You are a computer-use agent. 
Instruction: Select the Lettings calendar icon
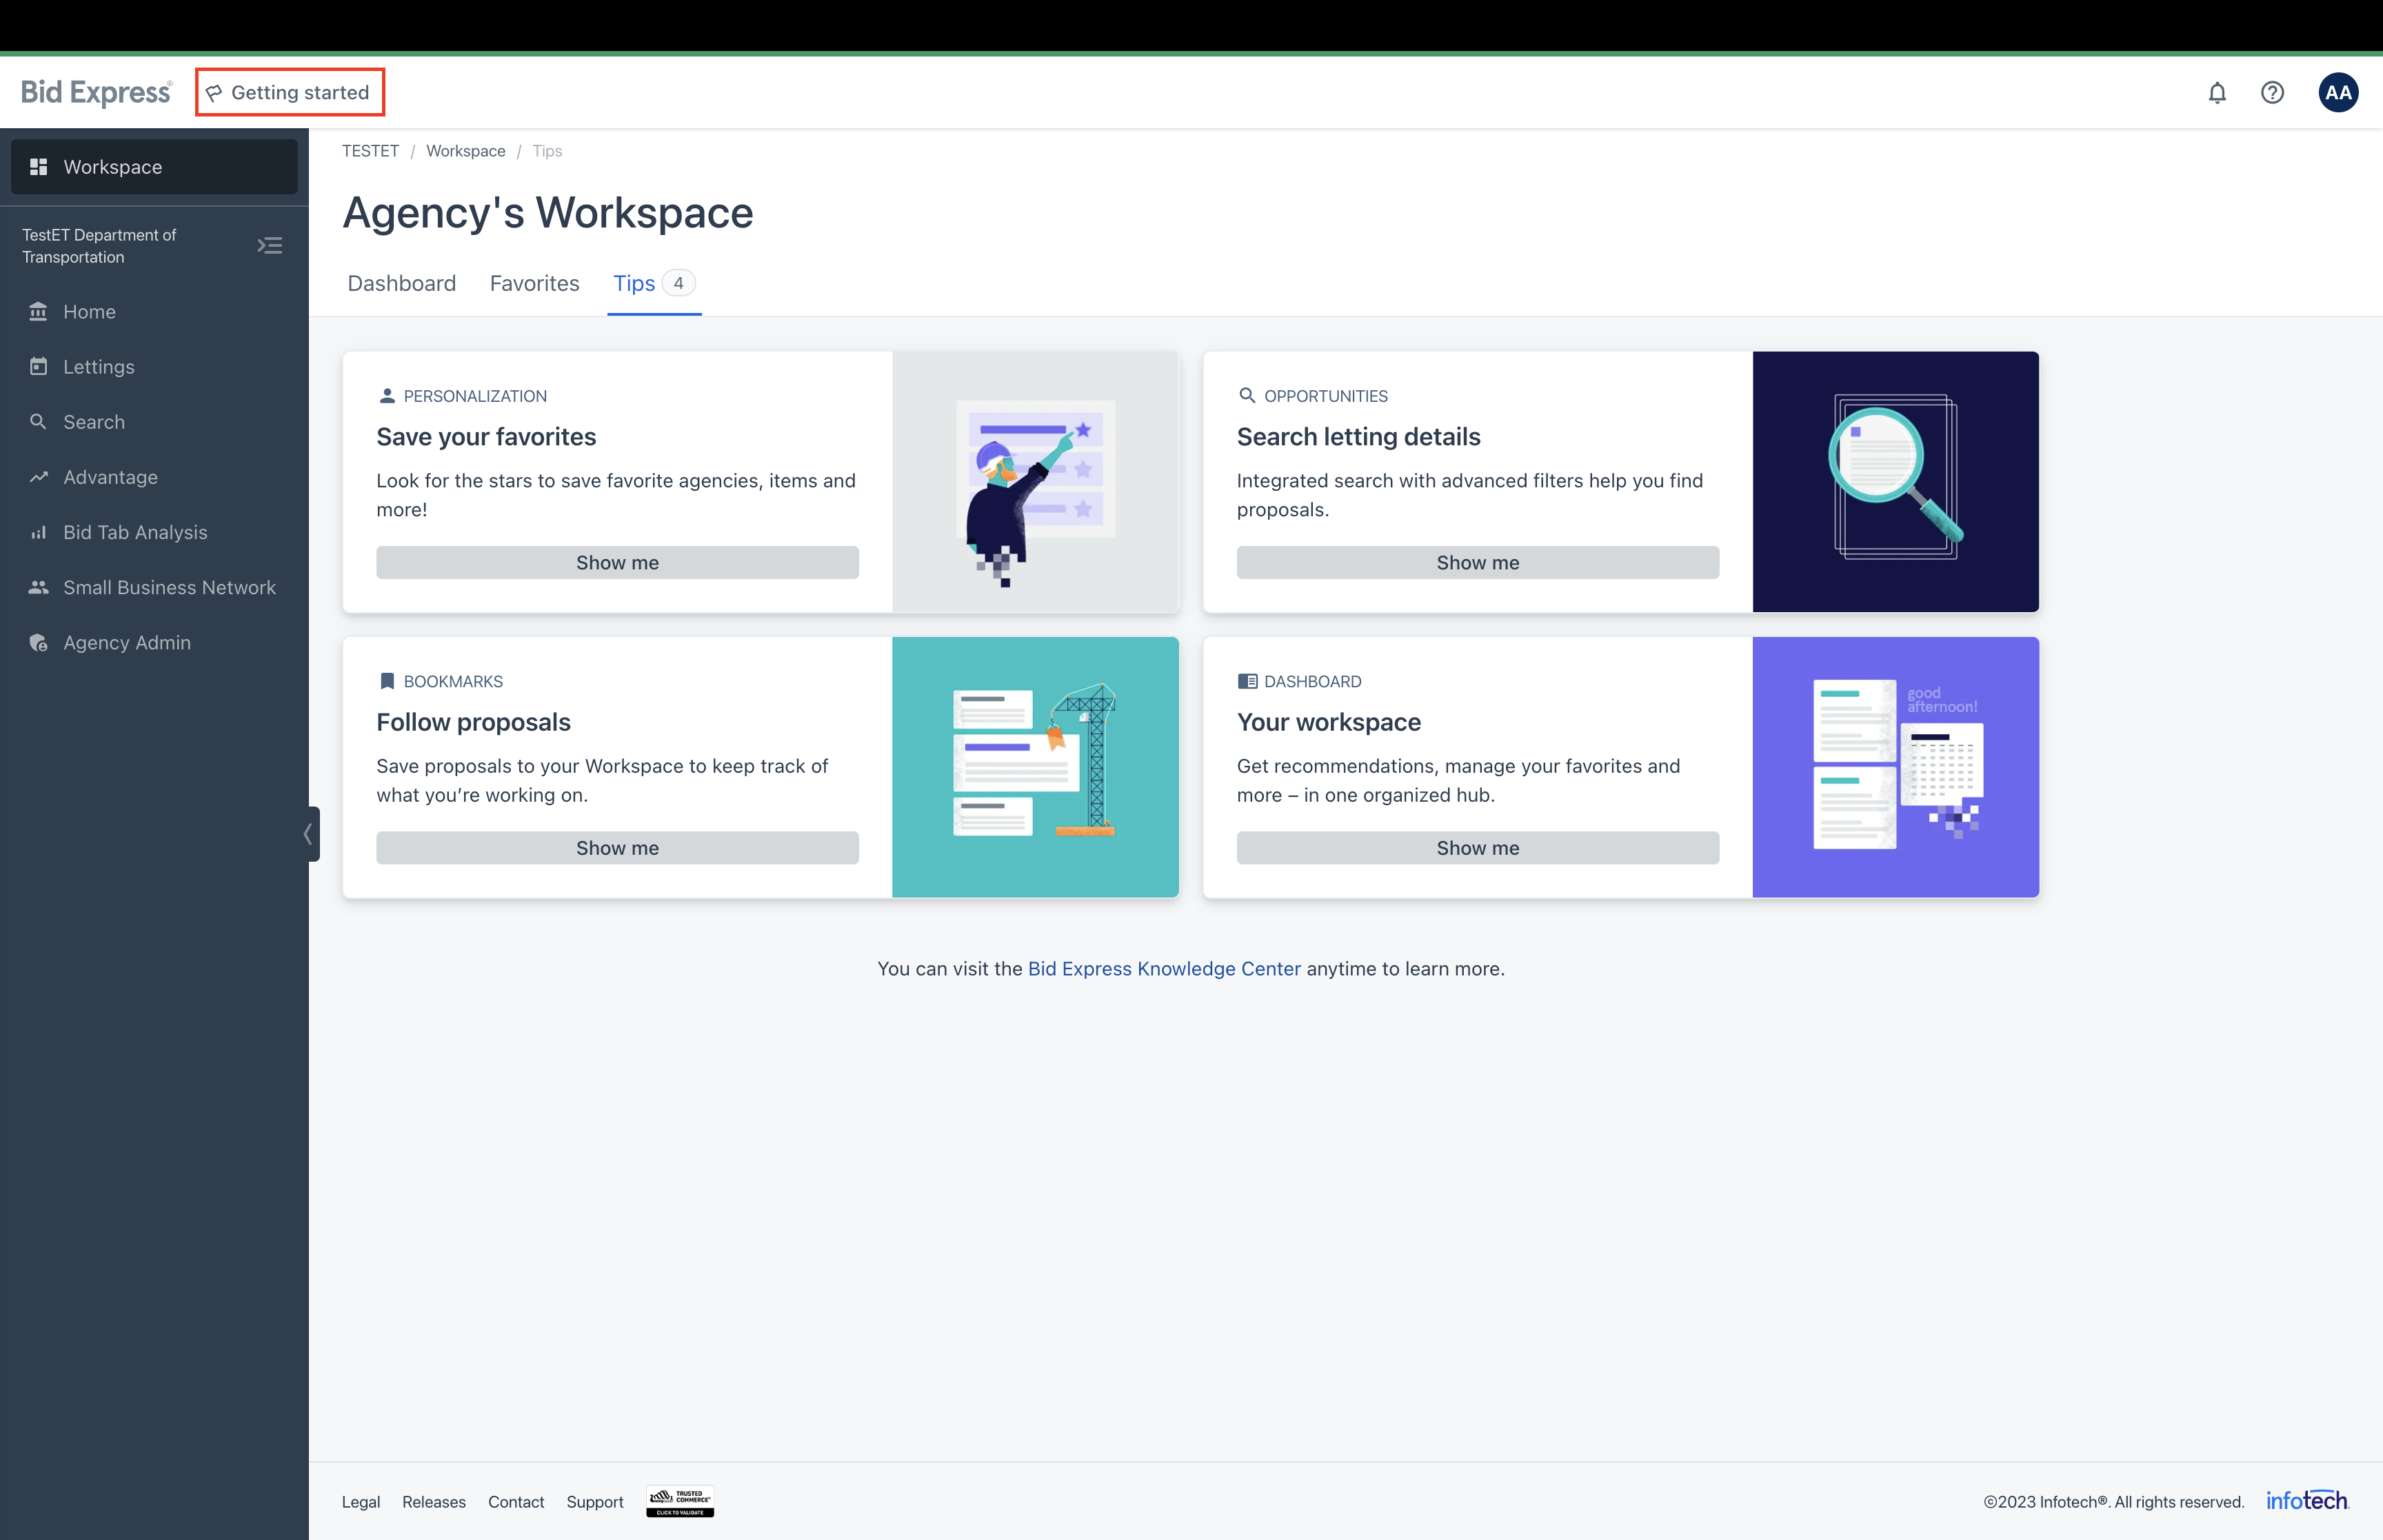[x=39, y=367]
